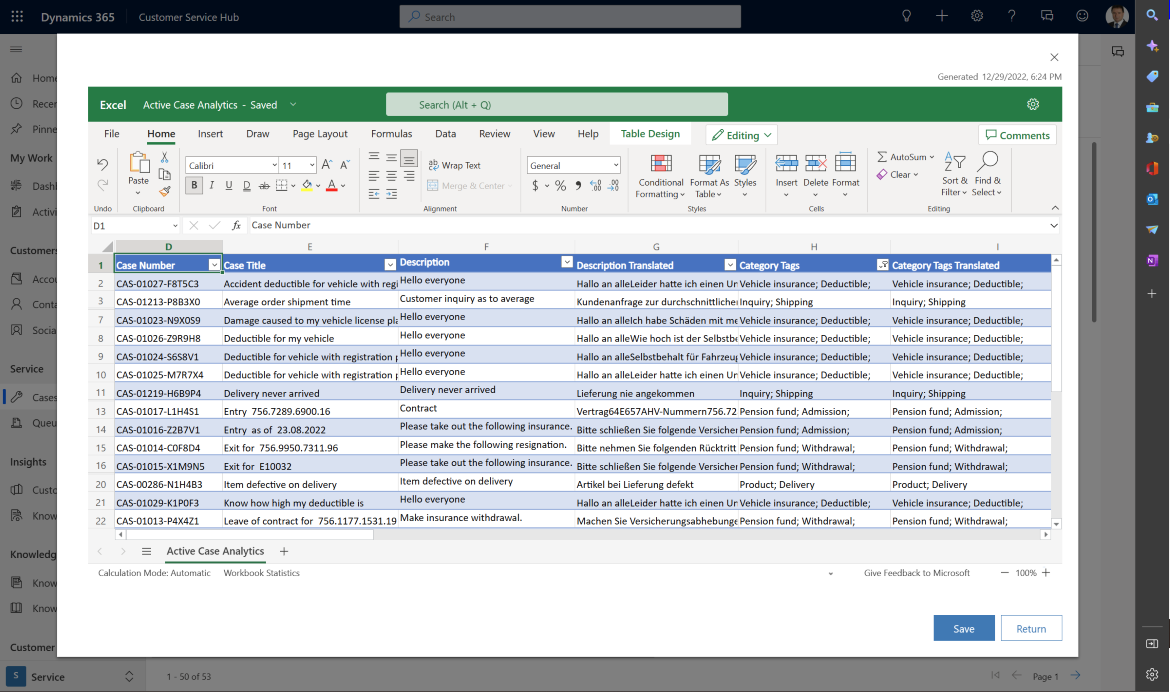Toggle Italic formatting
Screen dimensions: 1170x692
tap(212, 185)
